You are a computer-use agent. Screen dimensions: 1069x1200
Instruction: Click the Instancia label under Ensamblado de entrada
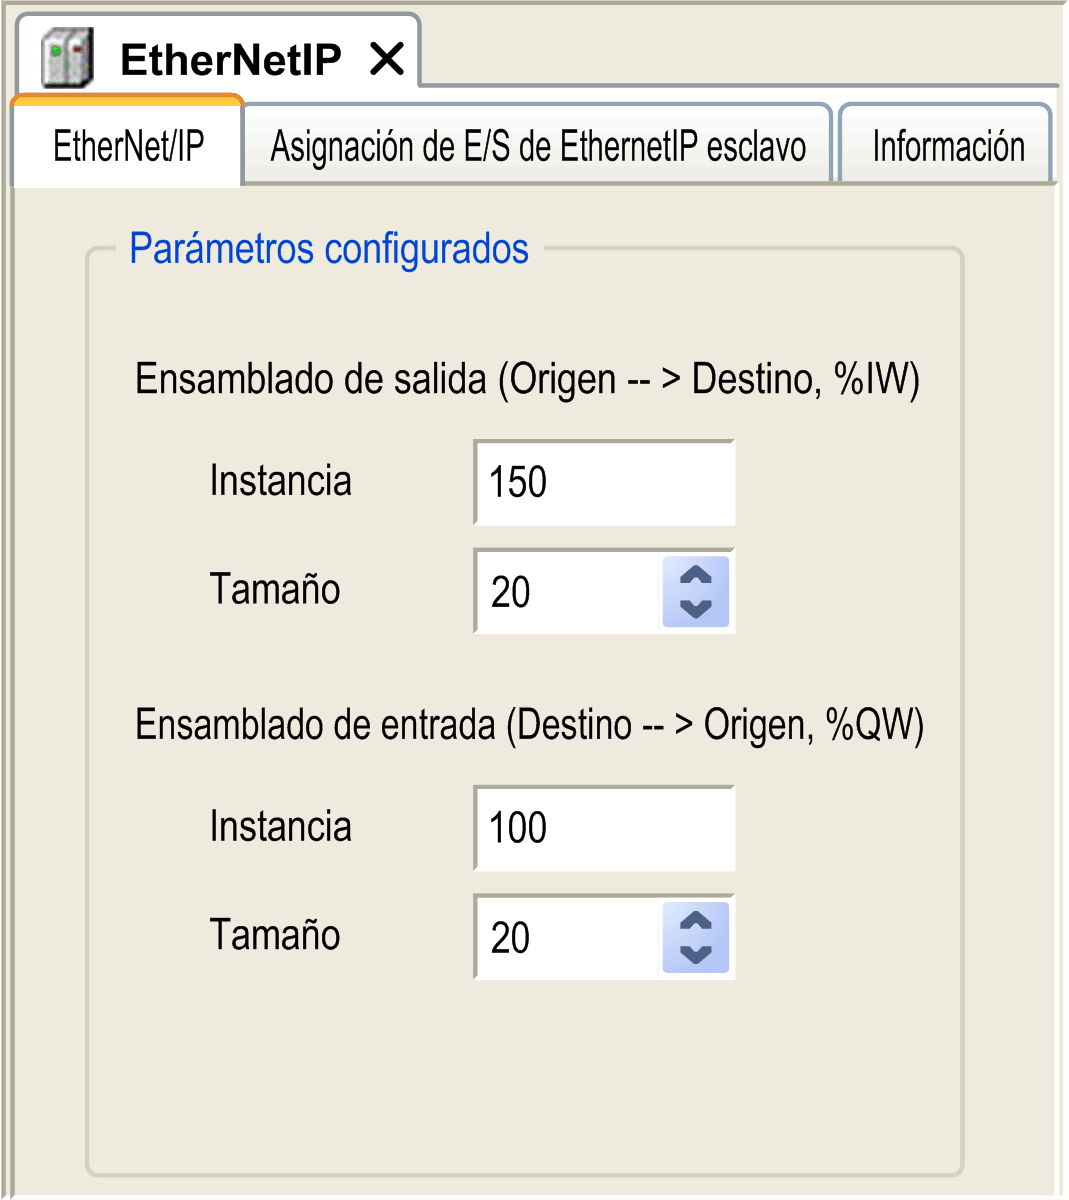(x=280, y=827)
